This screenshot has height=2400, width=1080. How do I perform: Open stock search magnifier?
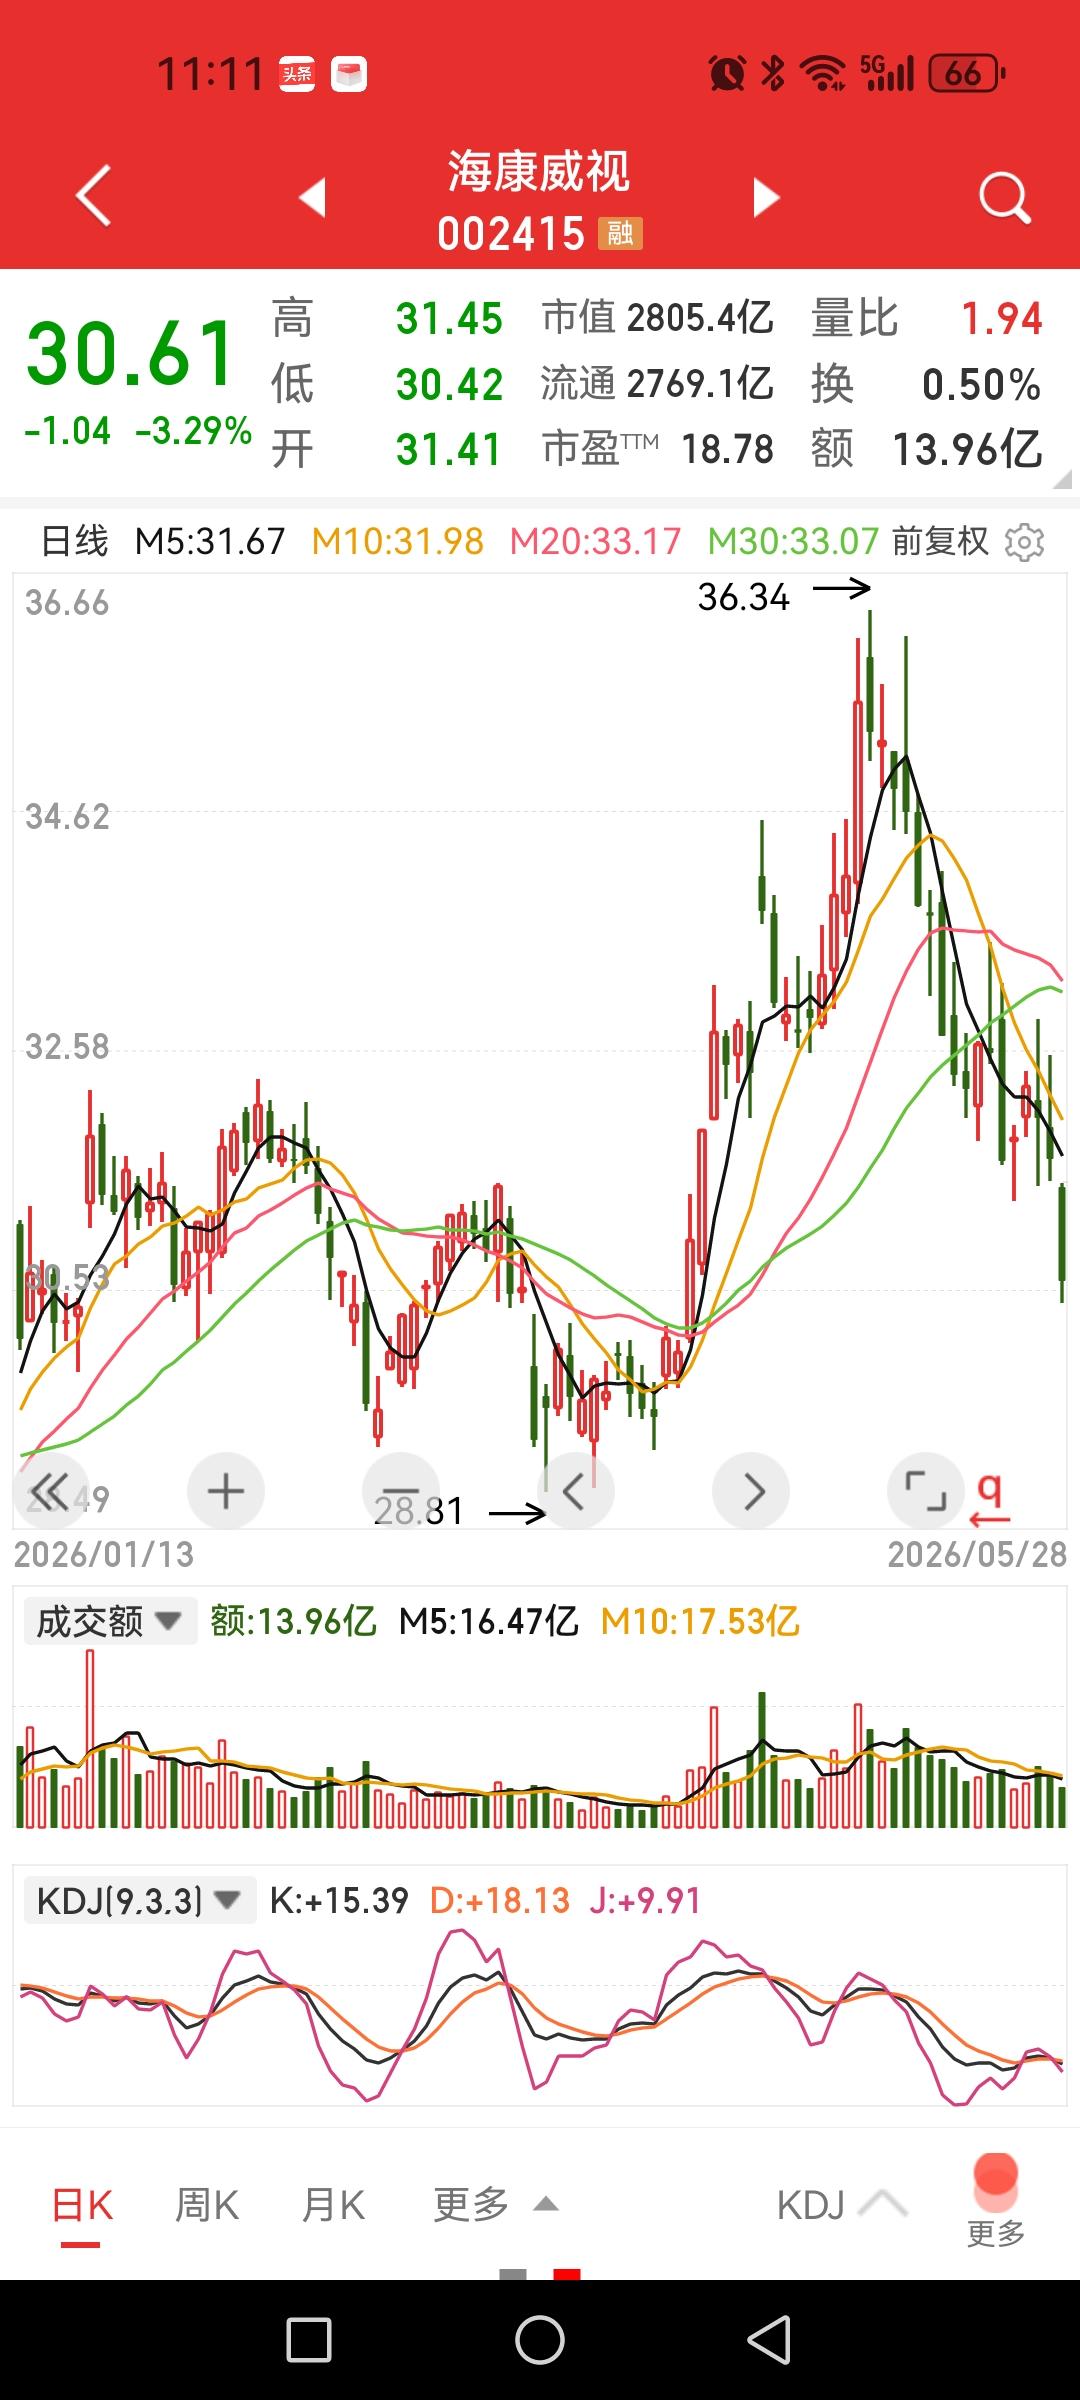tap(1004, 197)
